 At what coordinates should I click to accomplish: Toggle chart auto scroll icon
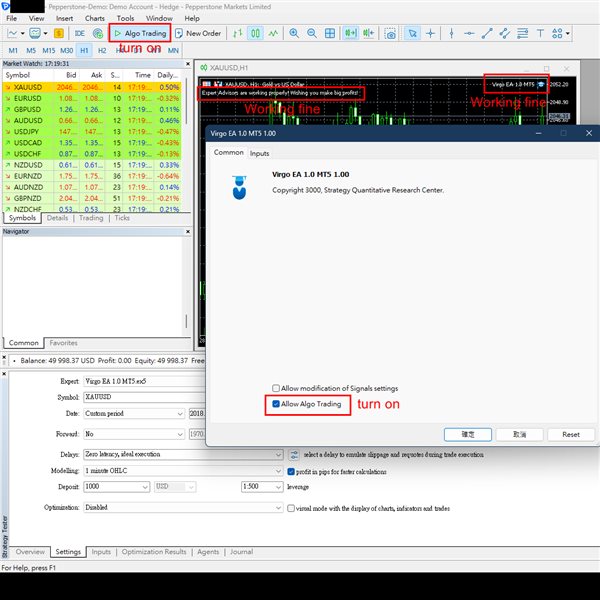(x=351, y=34)
